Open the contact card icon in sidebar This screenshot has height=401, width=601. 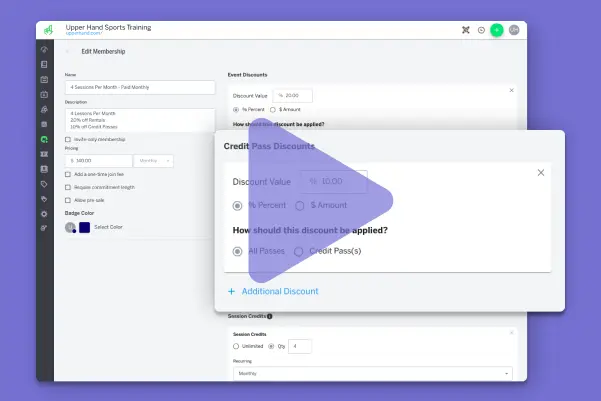[44, 169]
